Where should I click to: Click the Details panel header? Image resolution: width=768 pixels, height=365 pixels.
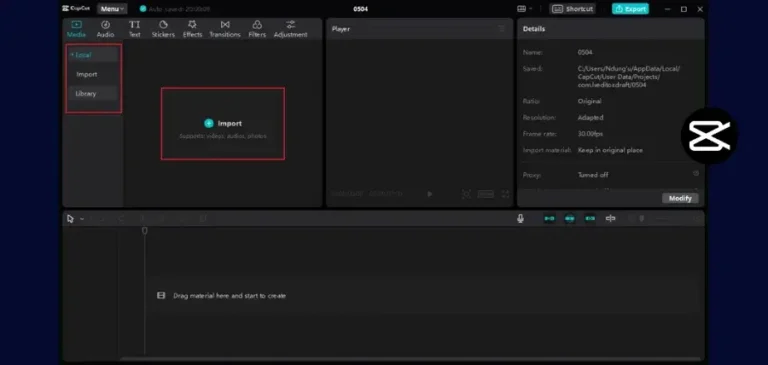611,29
